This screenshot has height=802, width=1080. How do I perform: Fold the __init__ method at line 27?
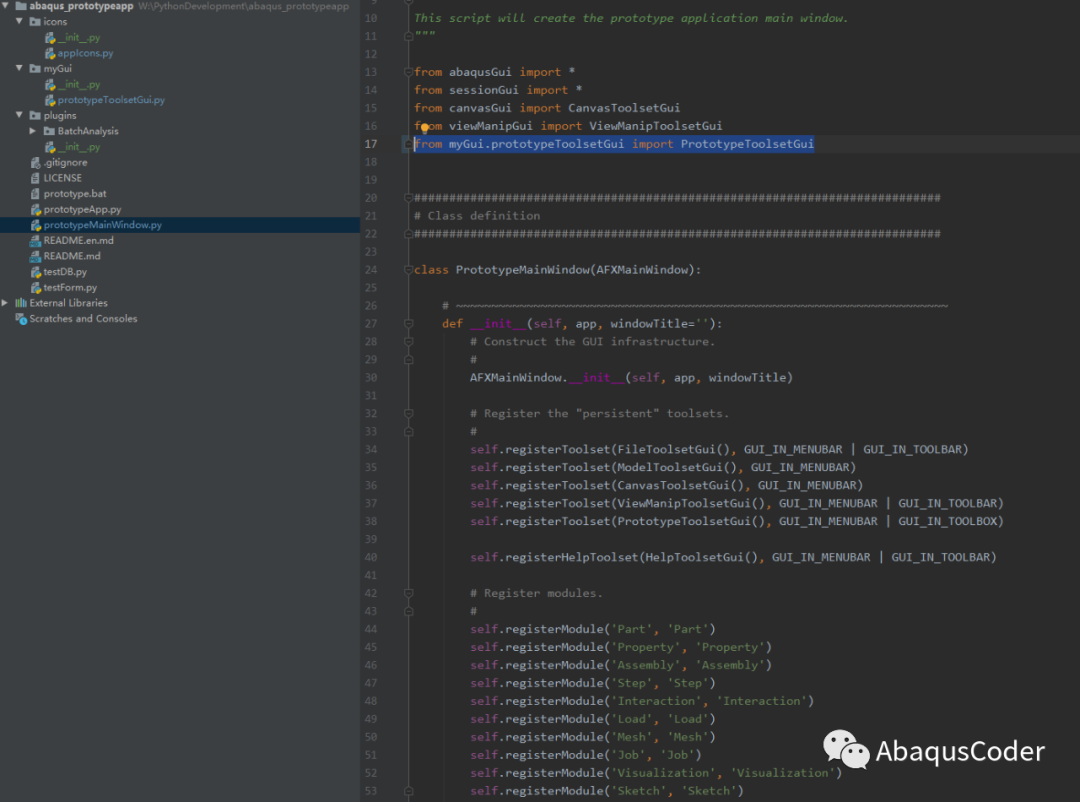408,323
